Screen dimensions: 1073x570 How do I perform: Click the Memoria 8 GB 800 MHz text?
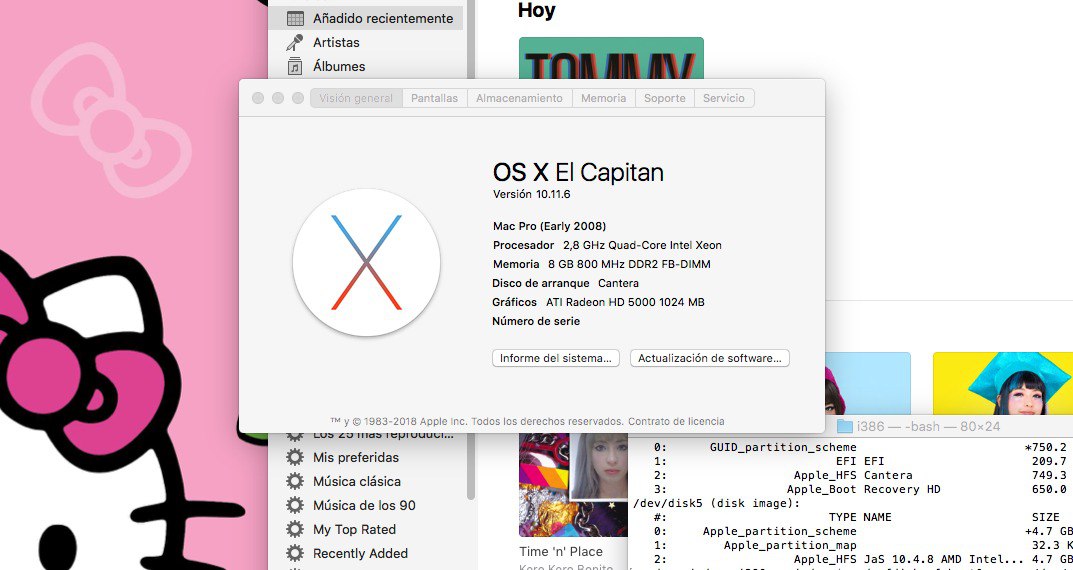[x=602, y=264]
